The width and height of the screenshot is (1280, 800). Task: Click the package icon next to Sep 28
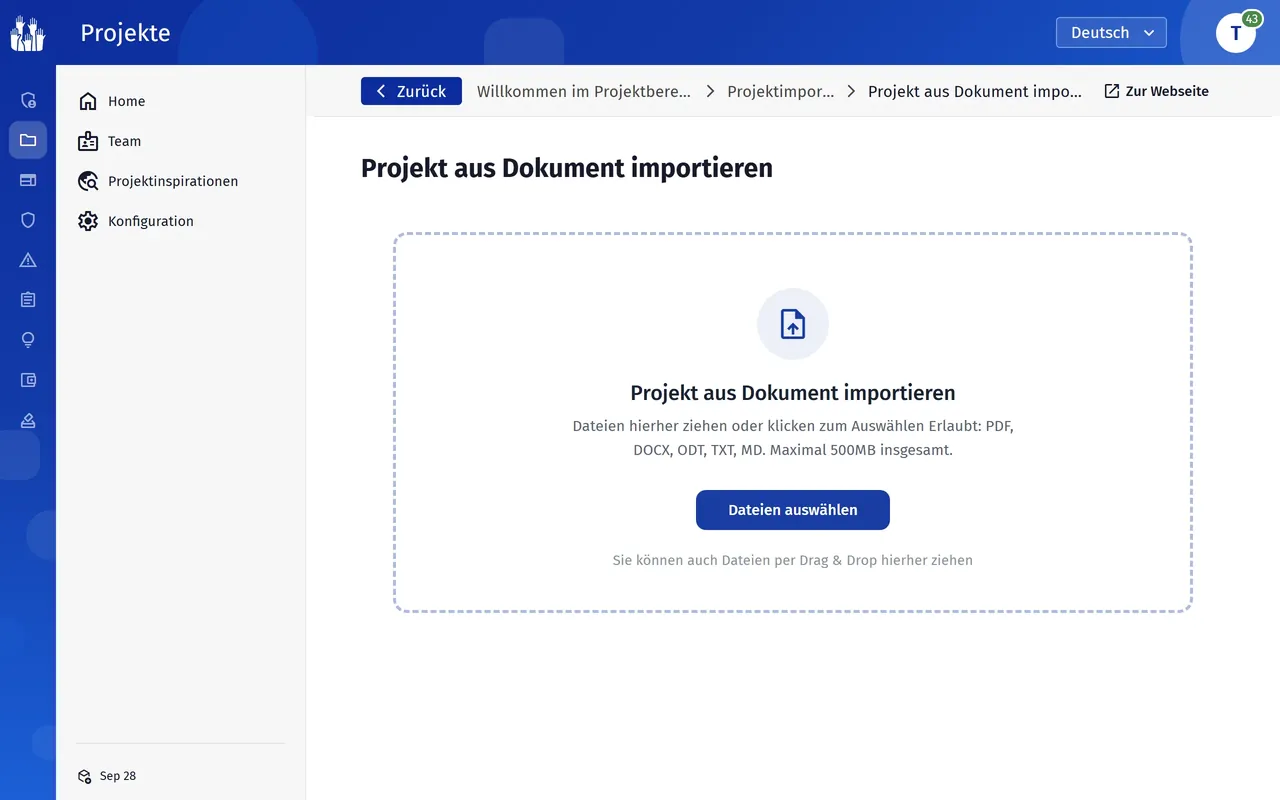[x=85, y=776]
